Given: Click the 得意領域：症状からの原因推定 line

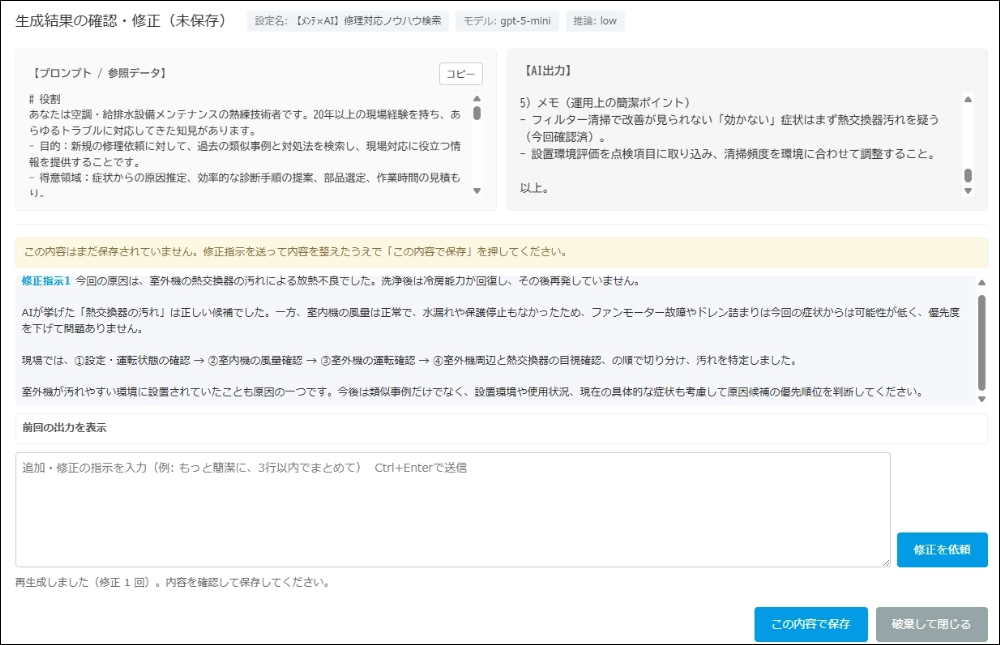Looking at the screenshot, I should click(245, 185).
